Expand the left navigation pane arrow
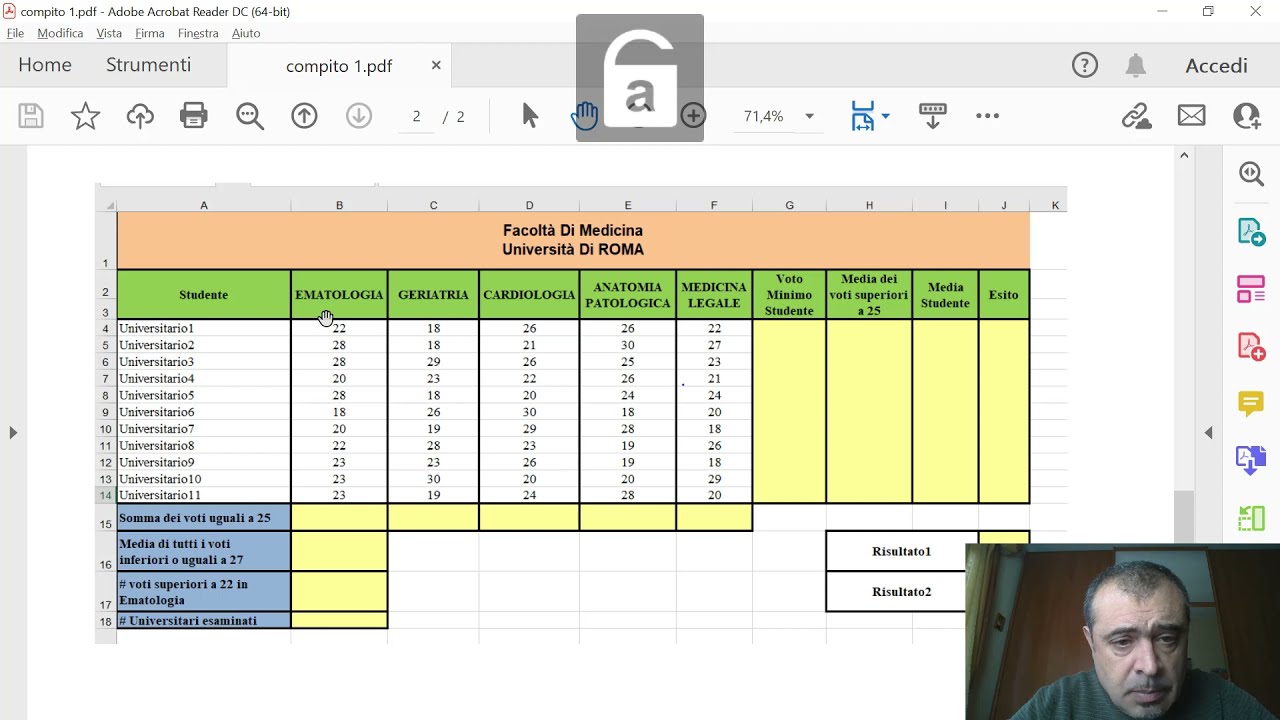 click(x=13, y=433)
